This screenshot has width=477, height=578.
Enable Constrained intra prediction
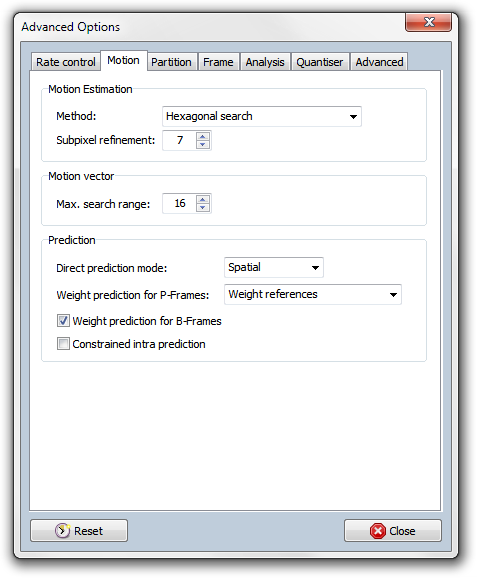(63, 344)
